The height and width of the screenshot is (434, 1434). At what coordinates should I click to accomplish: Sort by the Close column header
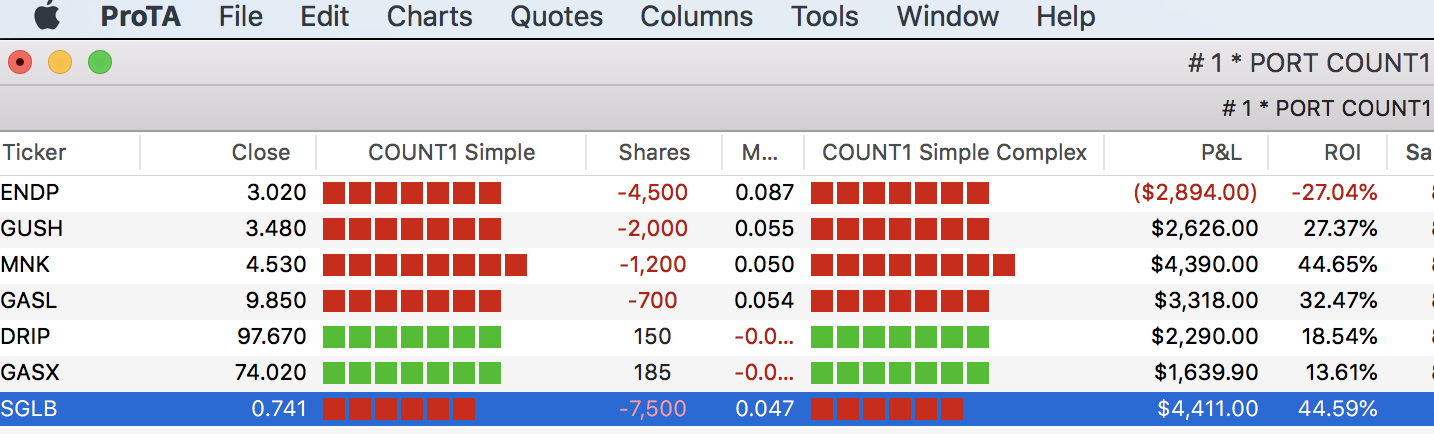(261, 153)
